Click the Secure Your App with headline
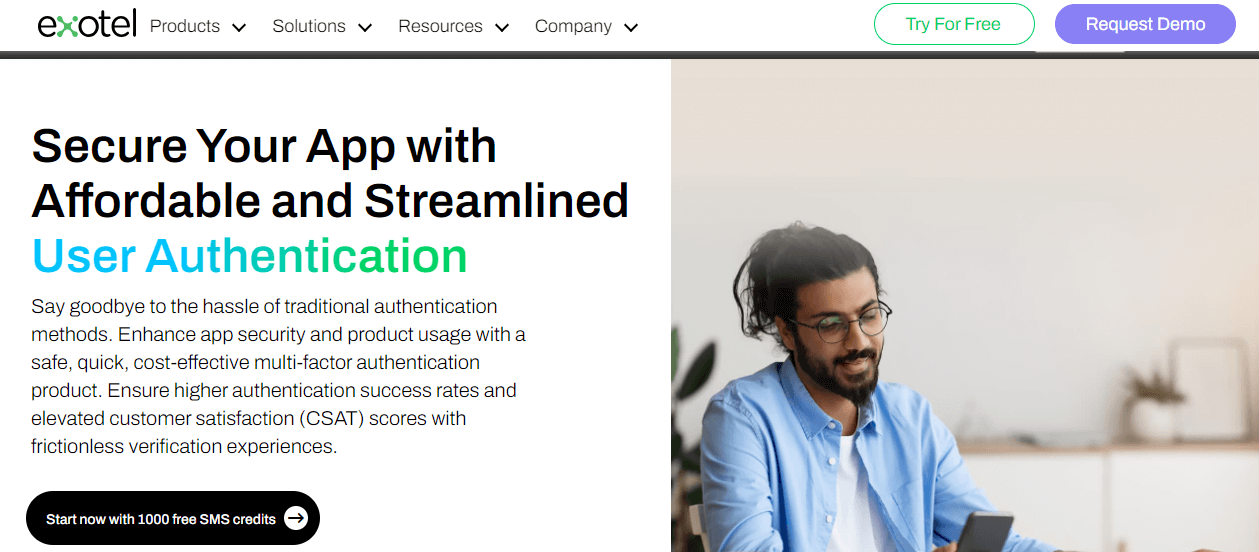Viewport: 1259px width, 552px height. (264, 146)
